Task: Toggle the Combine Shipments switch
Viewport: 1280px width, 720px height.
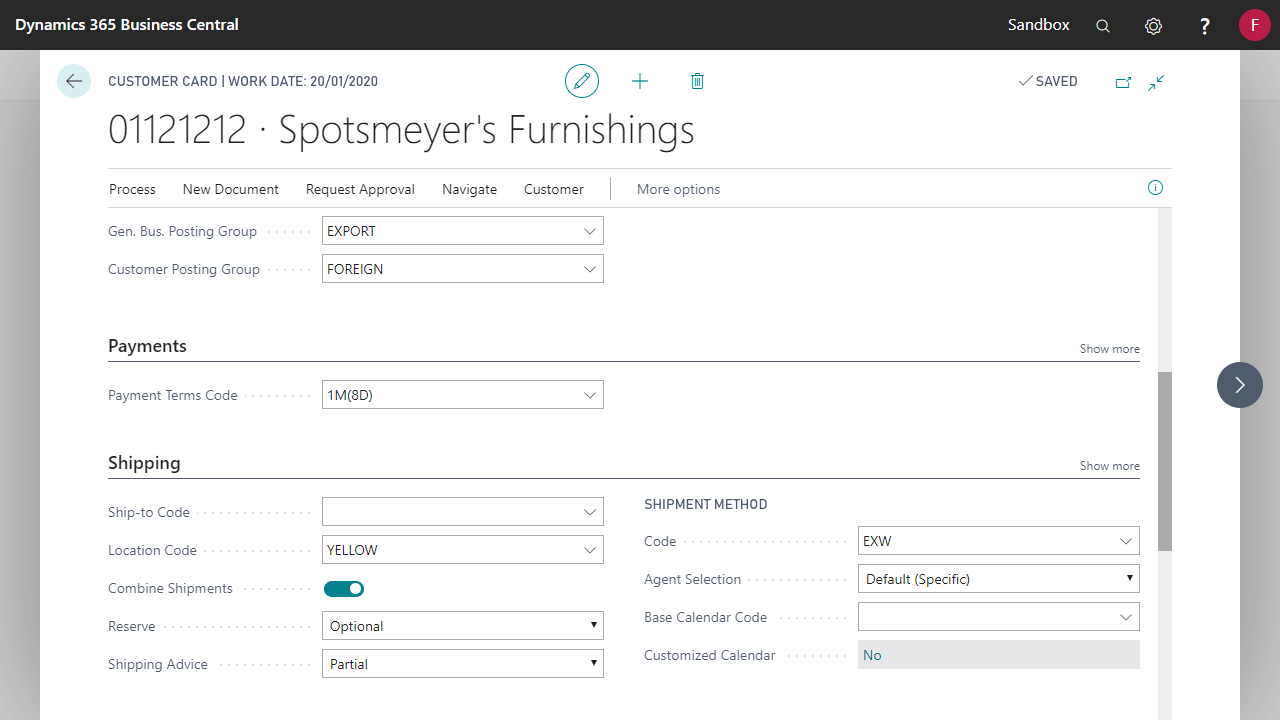Action: [x=344, y=589]
